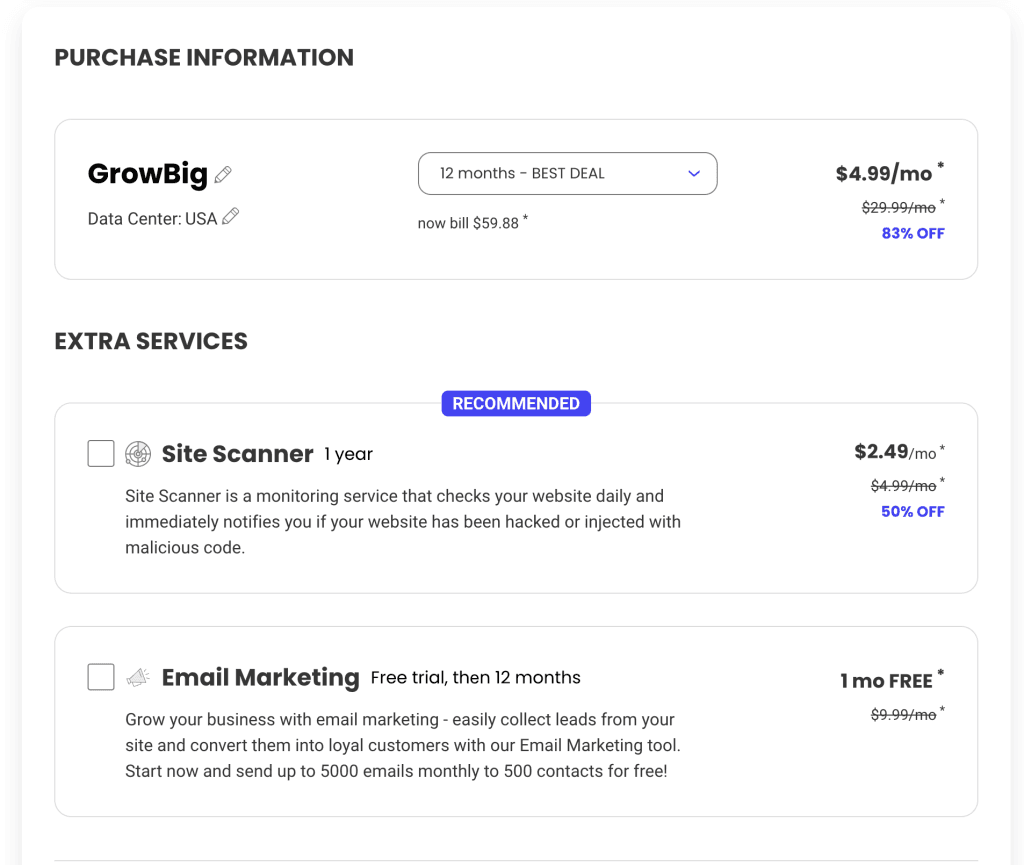Viewport: 1024px width, 865px height.
Task: Click the RECOMMENDED badge
Action: pos(516,404)
